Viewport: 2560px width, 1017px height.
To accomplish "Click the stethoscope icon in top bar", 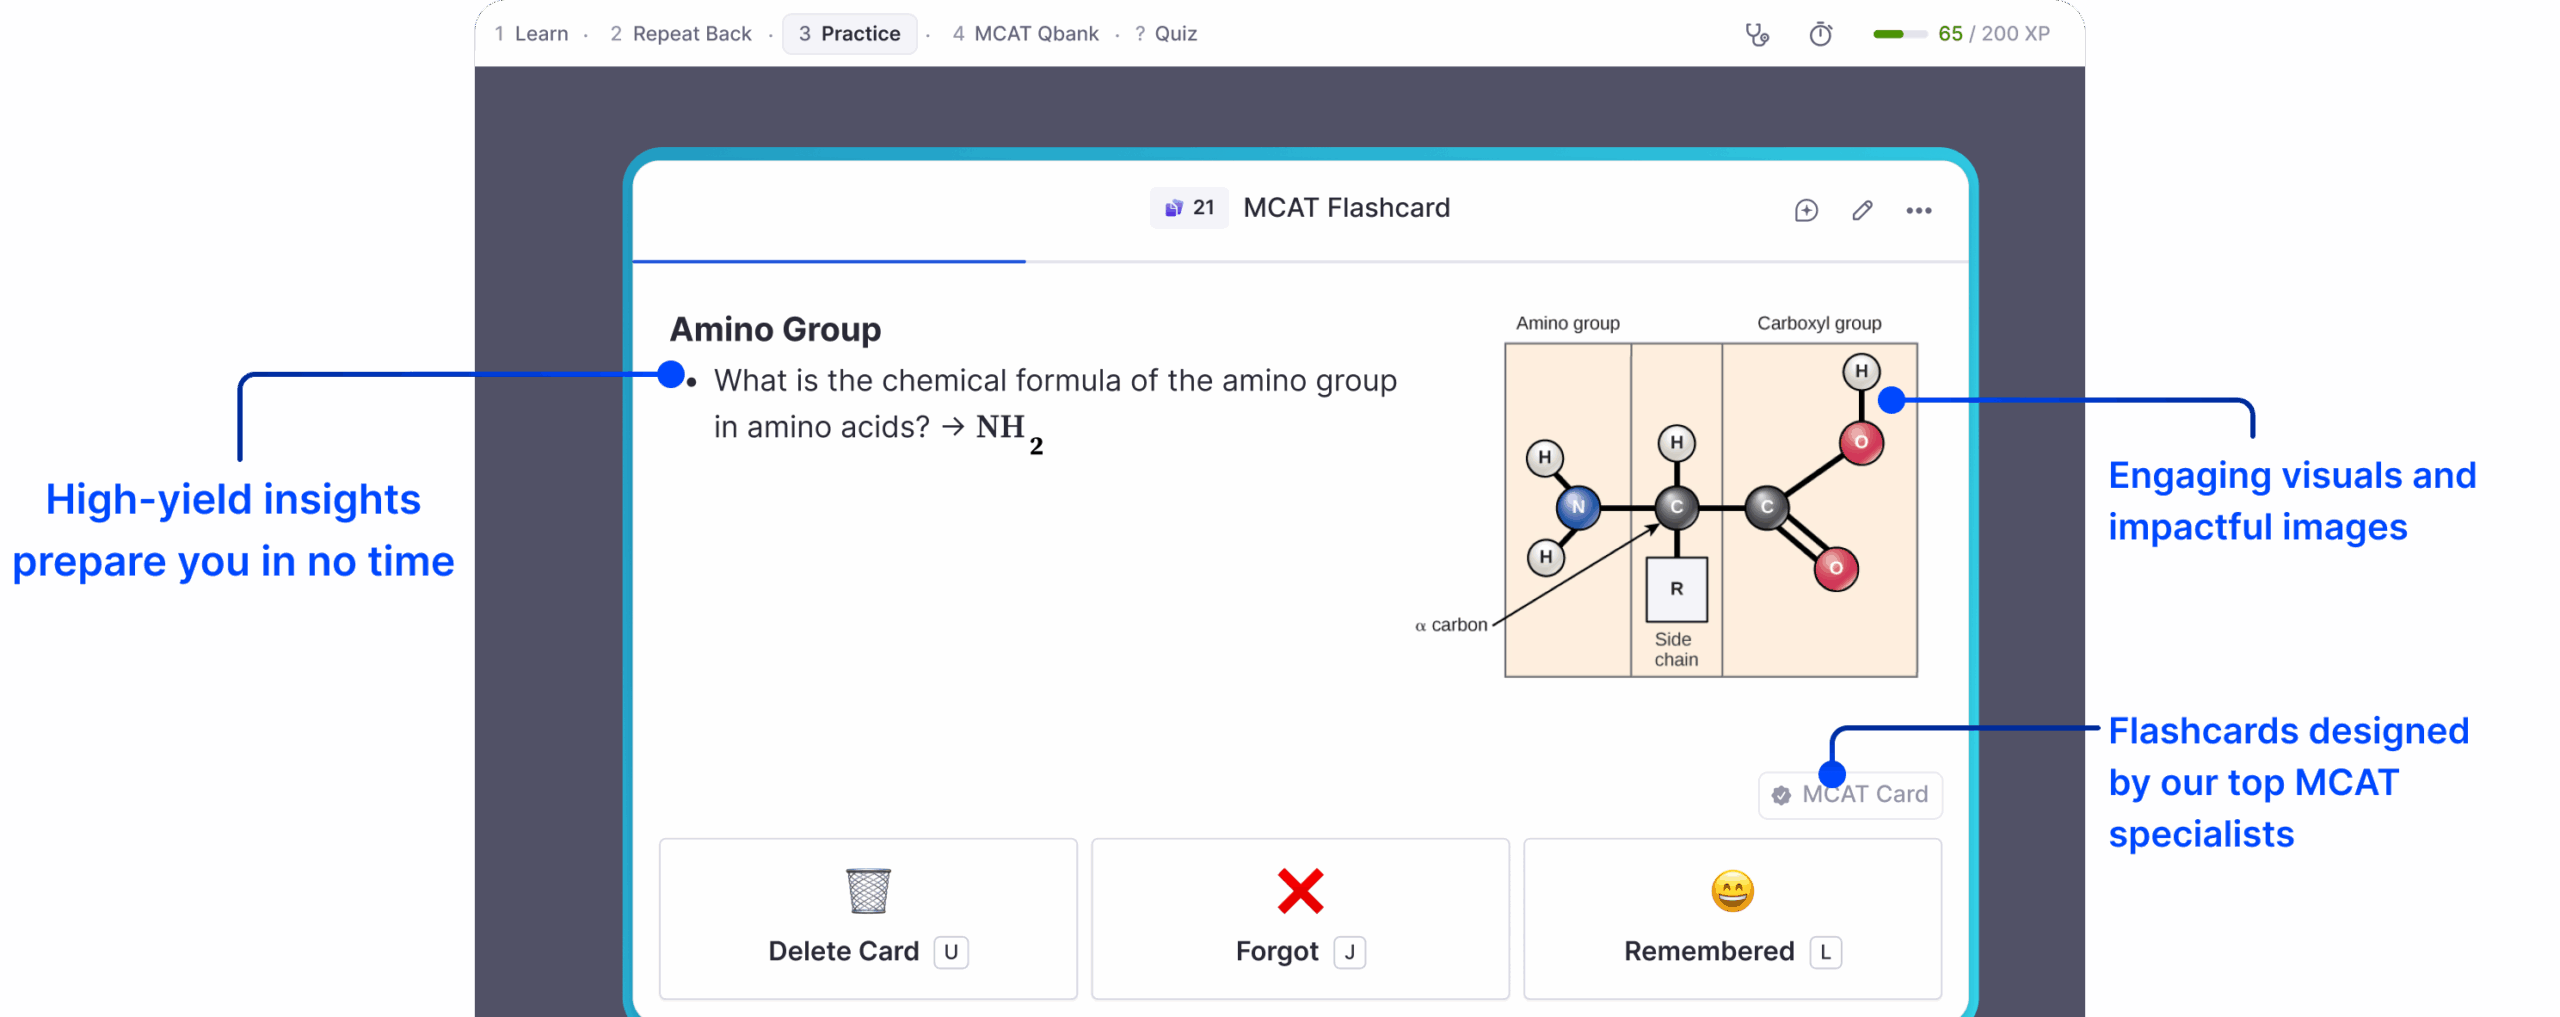I will (x=1756, y=35).
